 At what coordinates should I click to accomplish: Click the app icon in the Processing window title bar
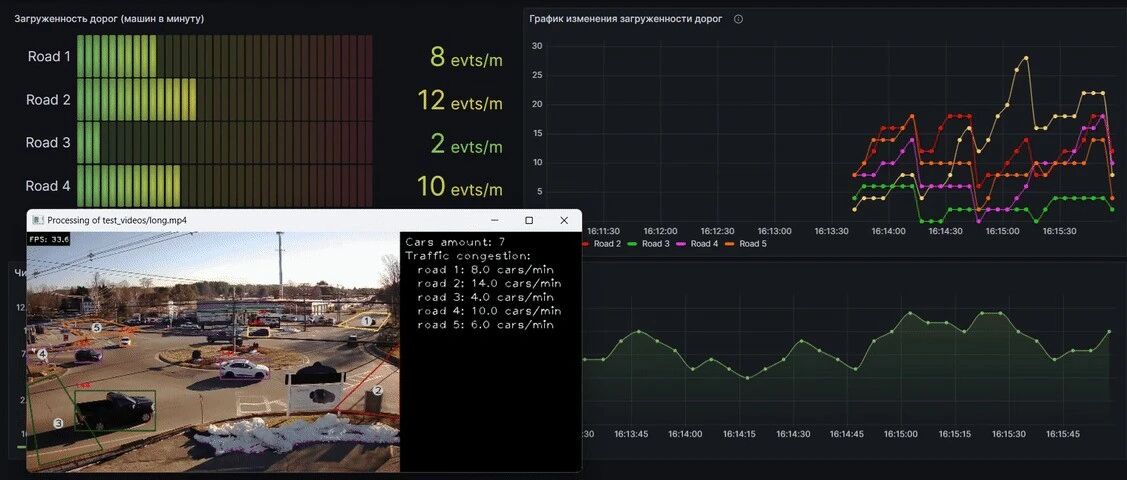coord(37,221)
